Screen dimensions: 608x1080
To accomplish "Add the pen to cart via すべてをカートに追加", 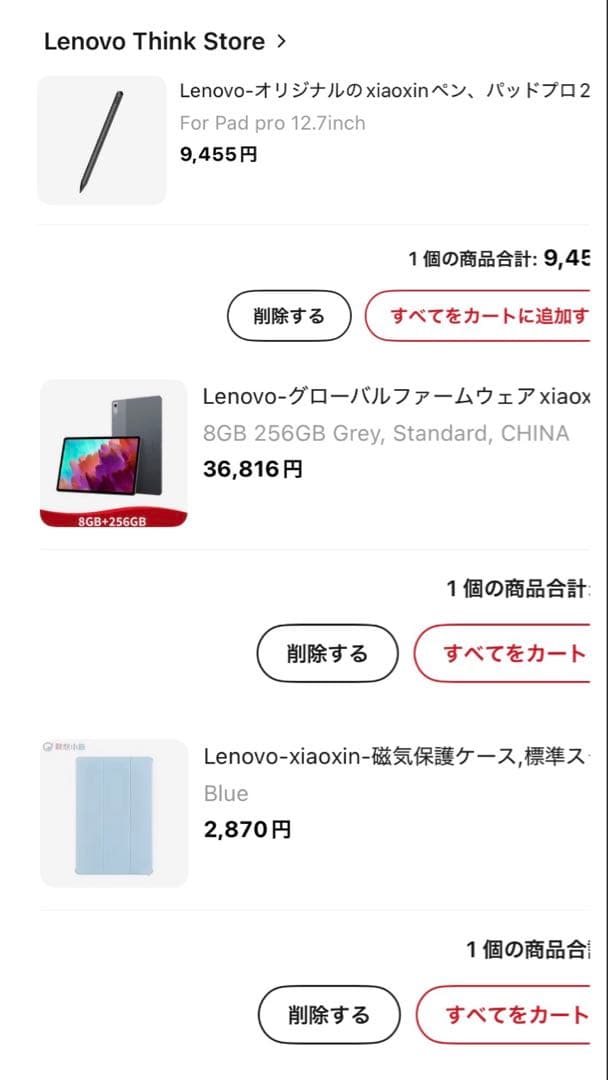I will pyautogui.click(x=490, y=315).
